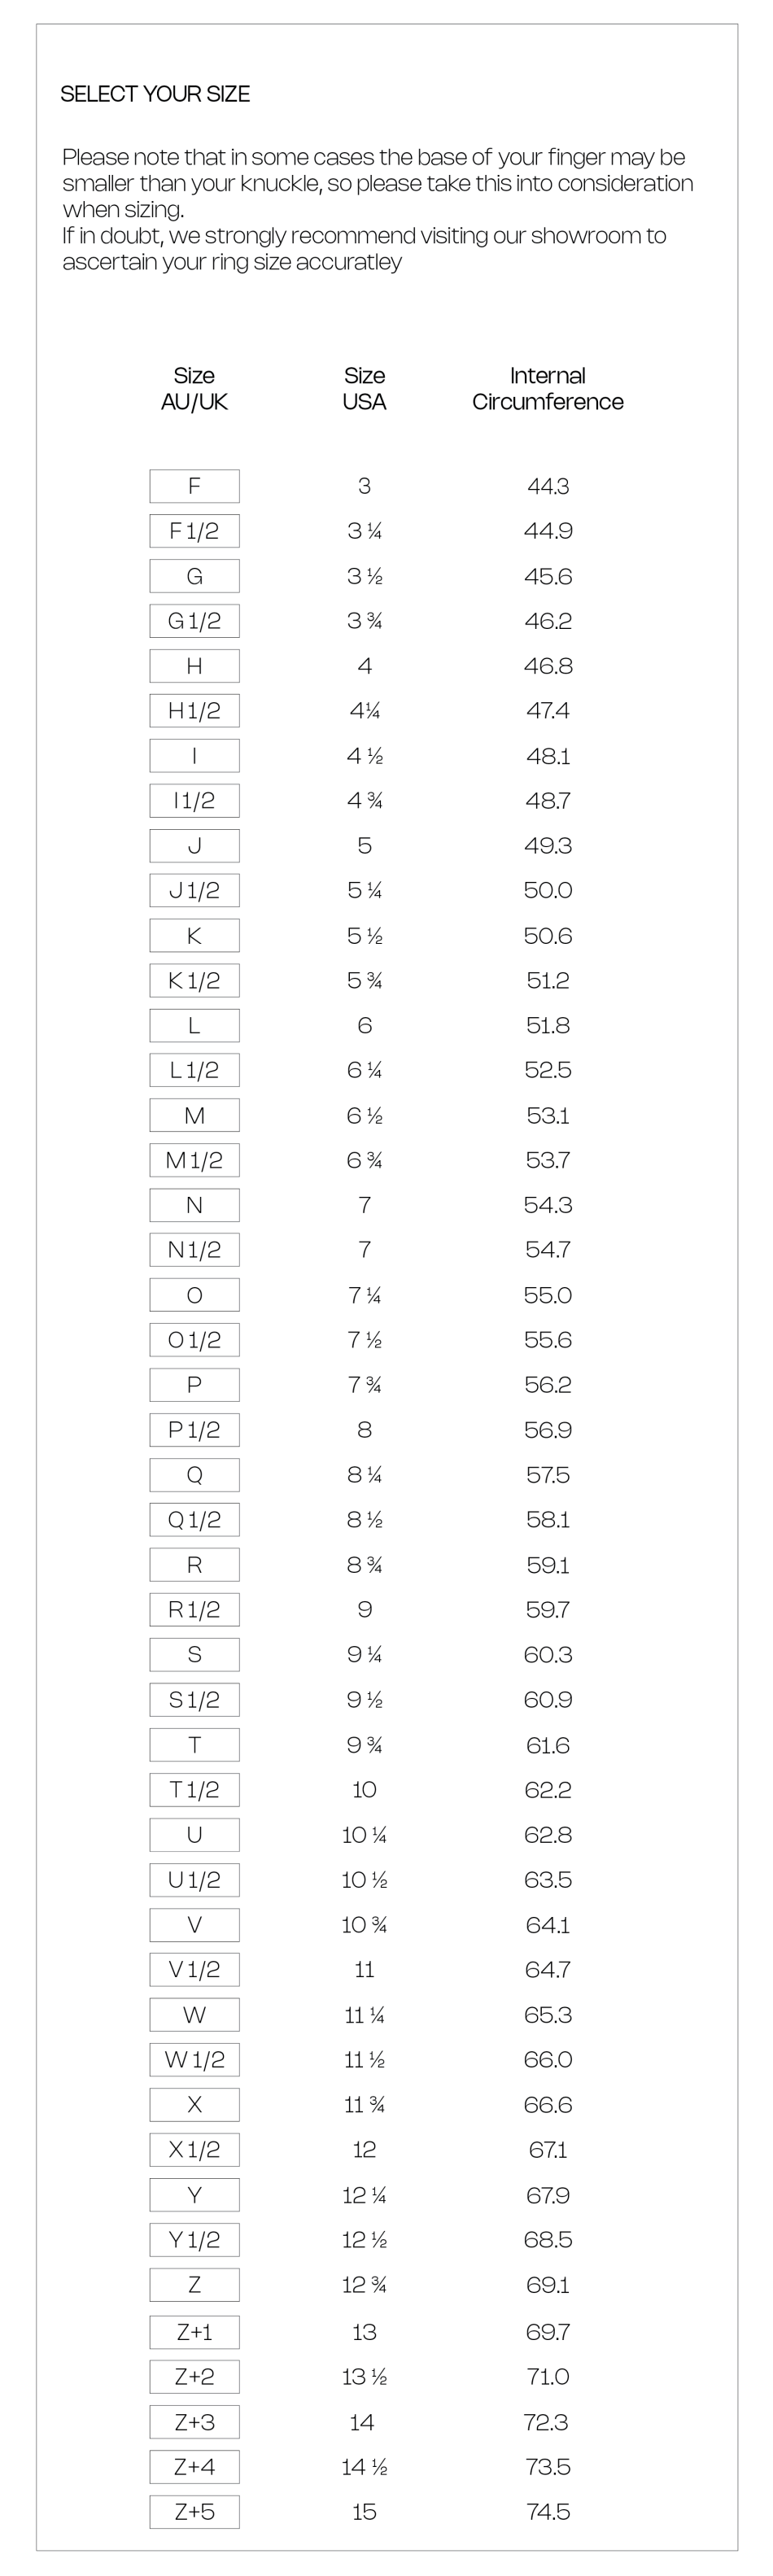
Task: Select size P 1/2 box
Action: coord(194,1431)
